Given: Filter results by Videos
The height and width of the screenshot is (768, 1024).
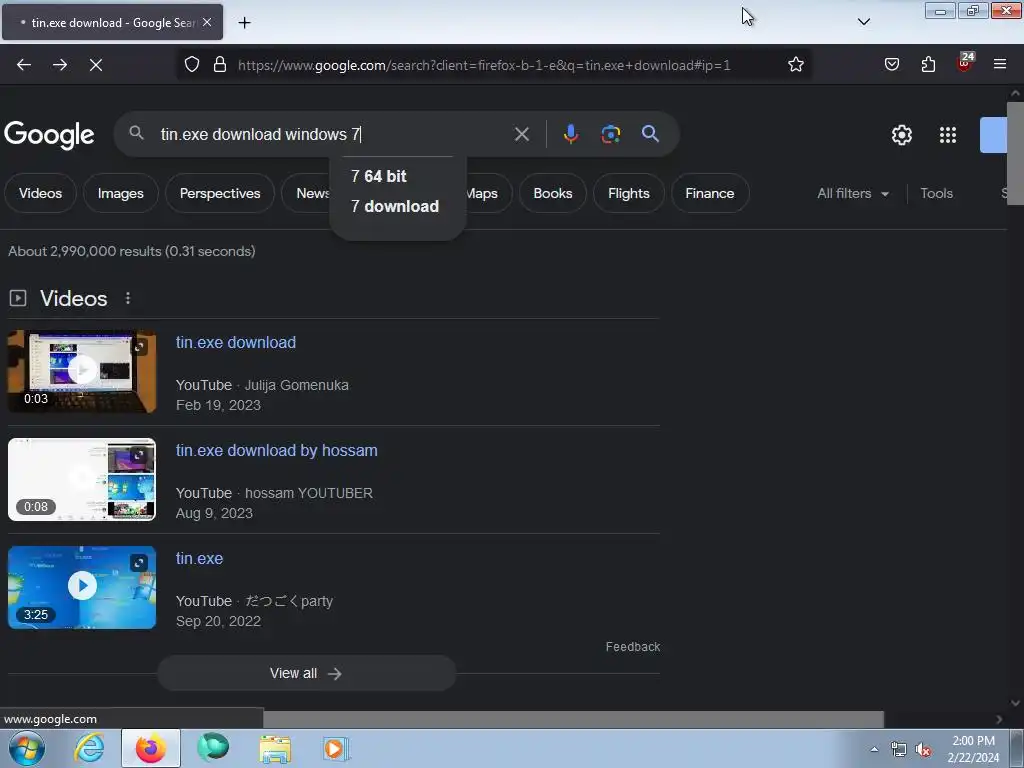Looking at the screenshot, I should [40, 193].
